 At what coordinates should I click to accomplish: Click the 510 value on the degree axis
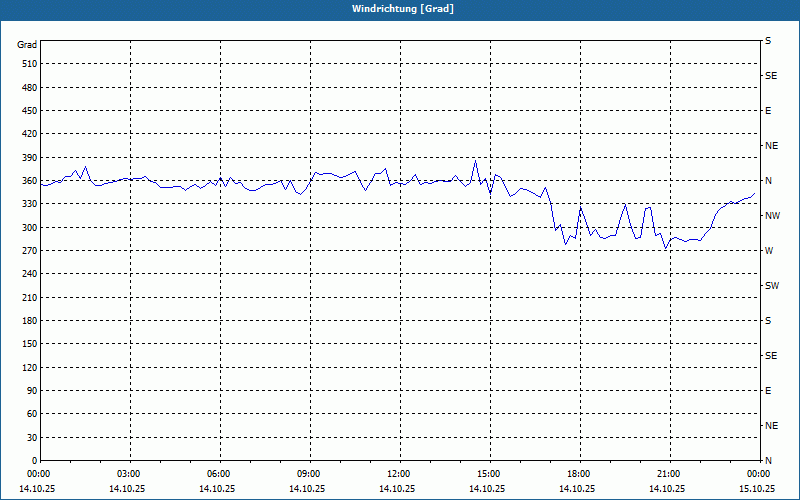point(30,64)
